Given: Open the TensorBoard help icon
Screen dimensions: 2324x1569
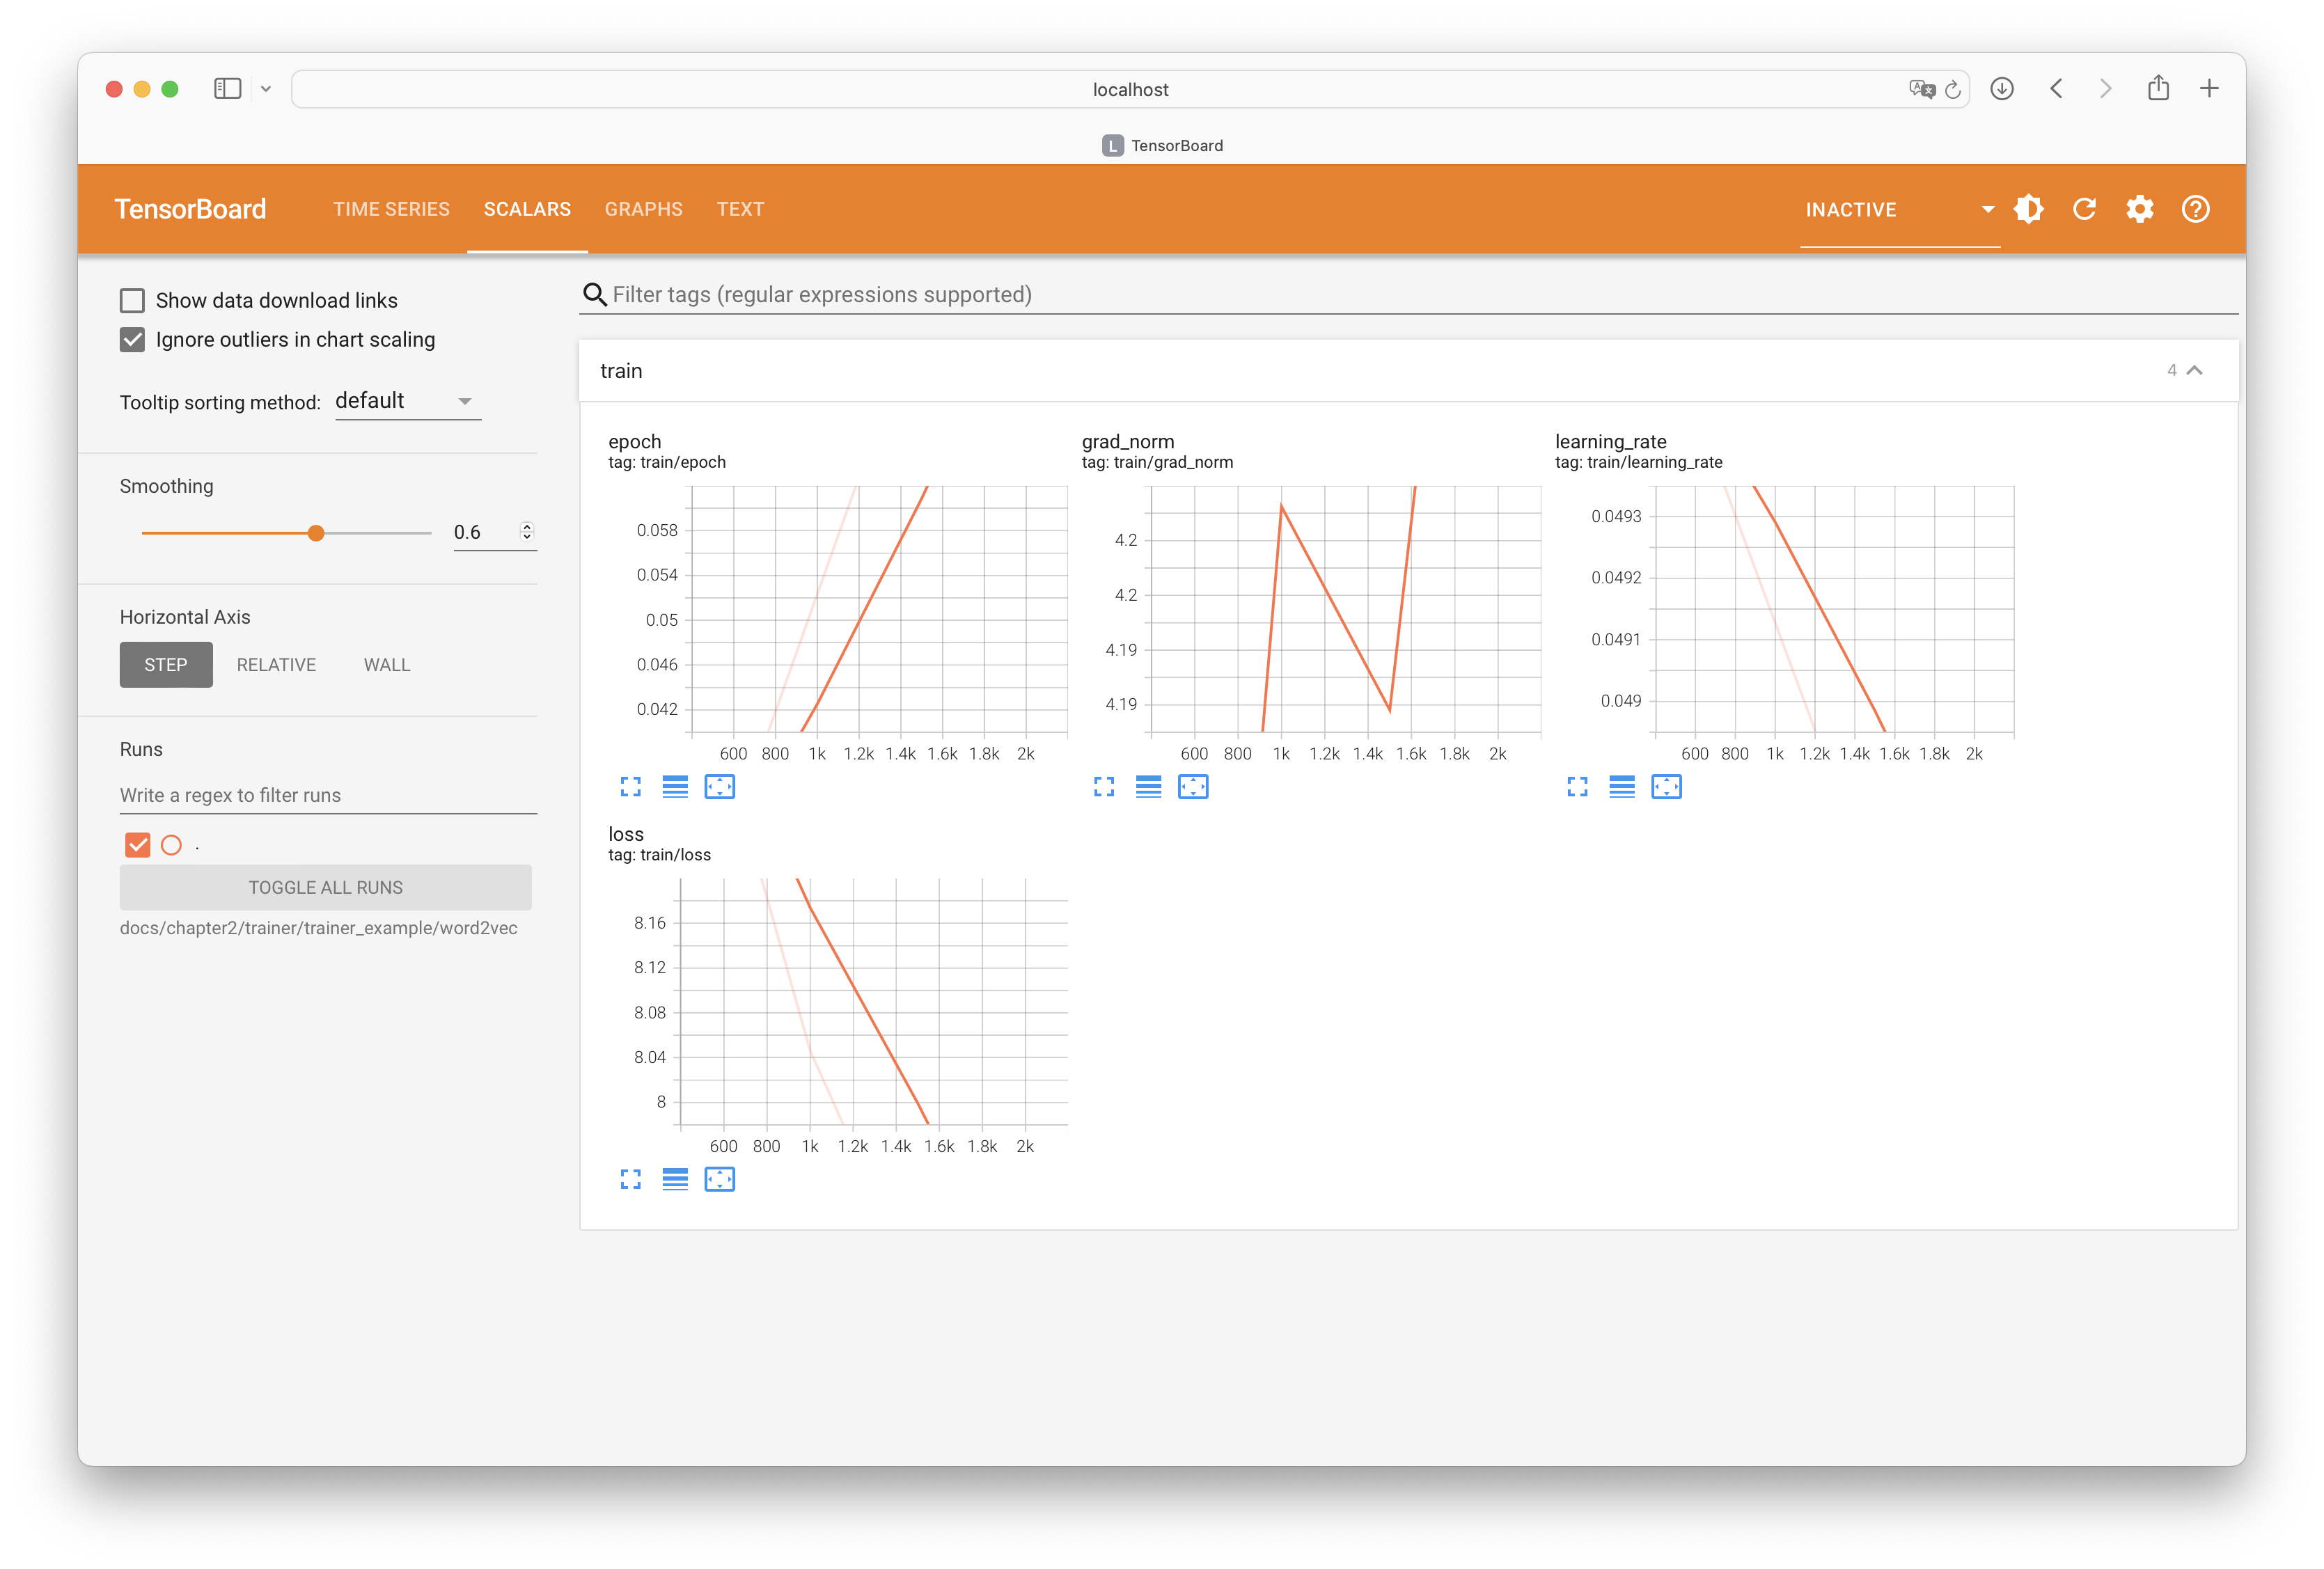Looking at the screenshot, I should 2195,209.
